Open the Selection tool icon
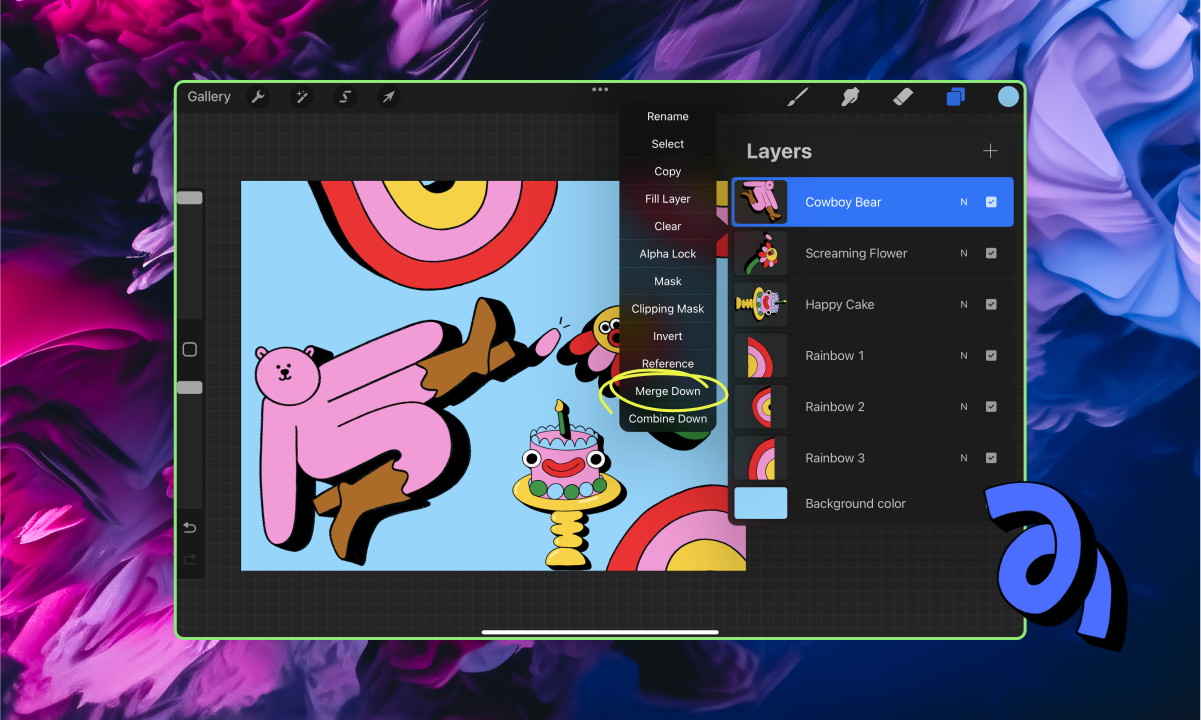The height and width of the screenshot is (720, 1201). coord(344,96)
